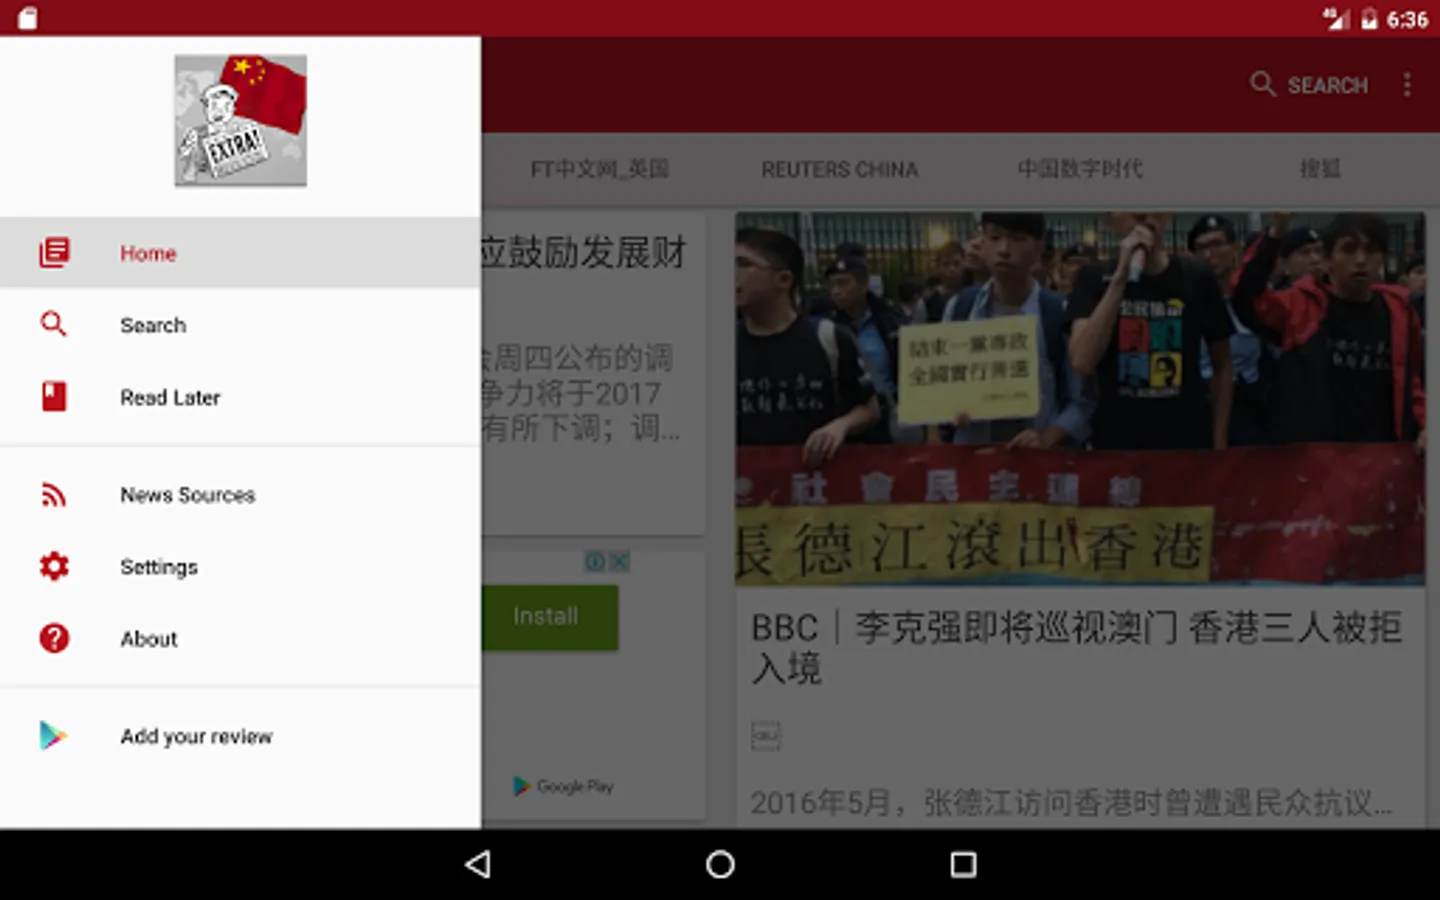
Task: Click the Read Later bookmark icon
Action: (54, 396)
